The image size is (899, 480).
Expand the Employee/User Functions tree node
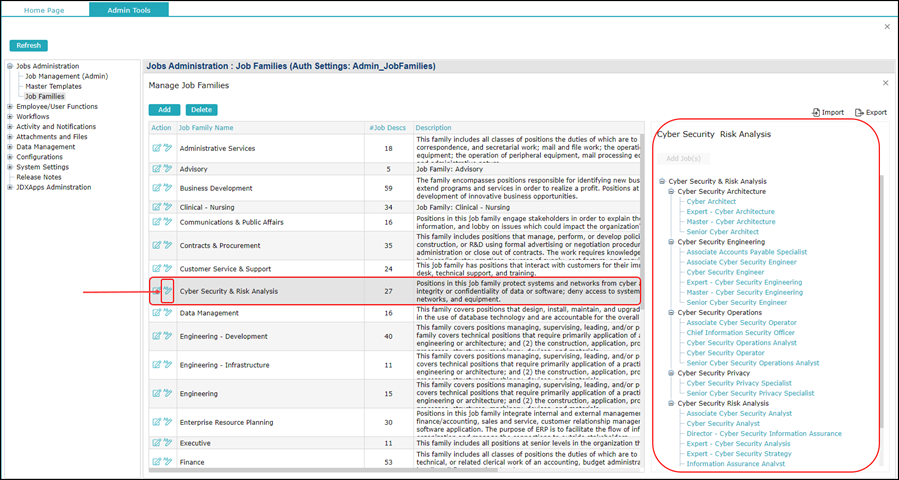[10, 106]
